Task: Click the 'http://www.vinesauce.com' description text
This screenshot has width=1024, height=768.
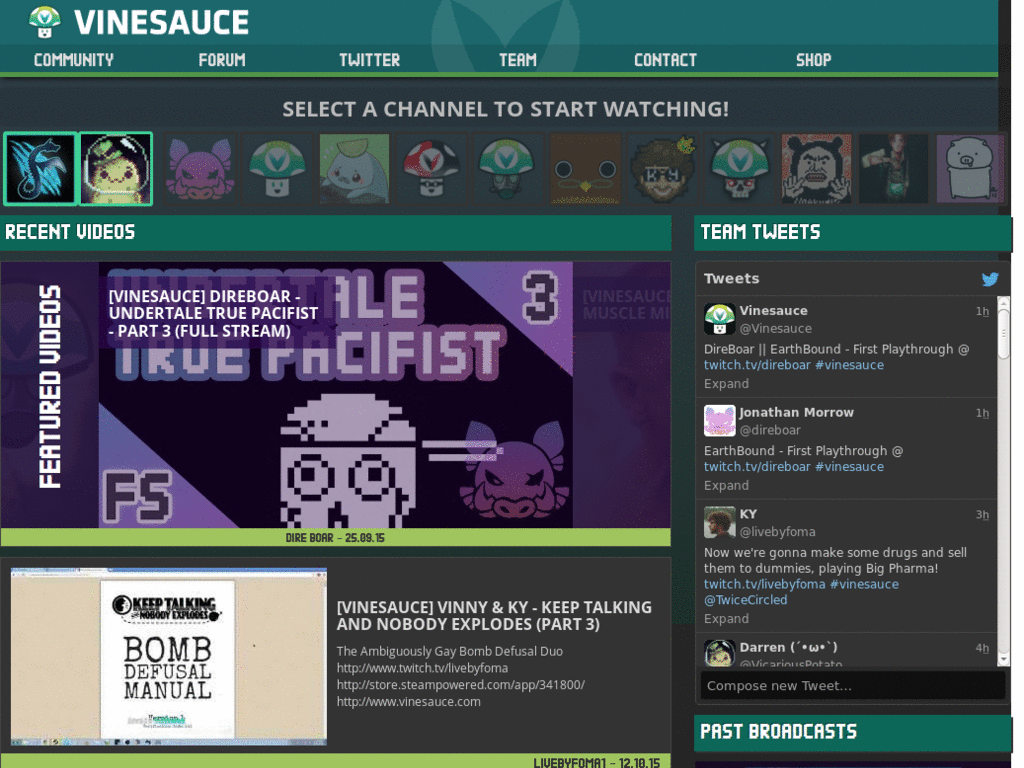Action: point(409,702)
